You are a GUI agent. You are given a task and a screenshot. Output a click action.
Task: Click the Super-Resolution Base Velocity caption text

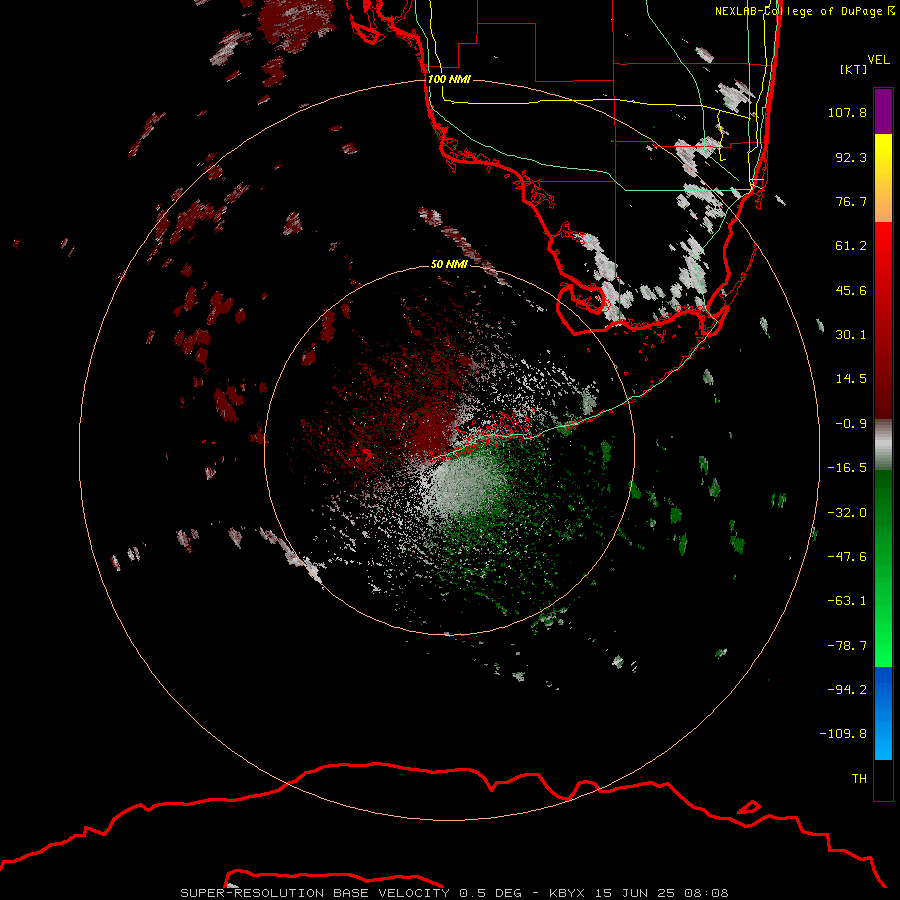point(454,893)
